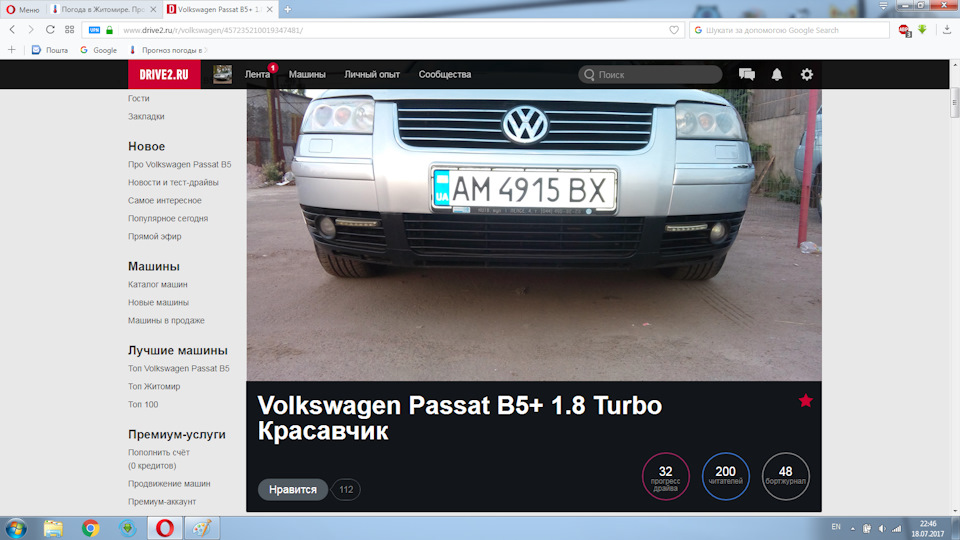This screenshot has height=540, width=960.
Task: Open Opera in the taskbar
Action: (165, 528)
